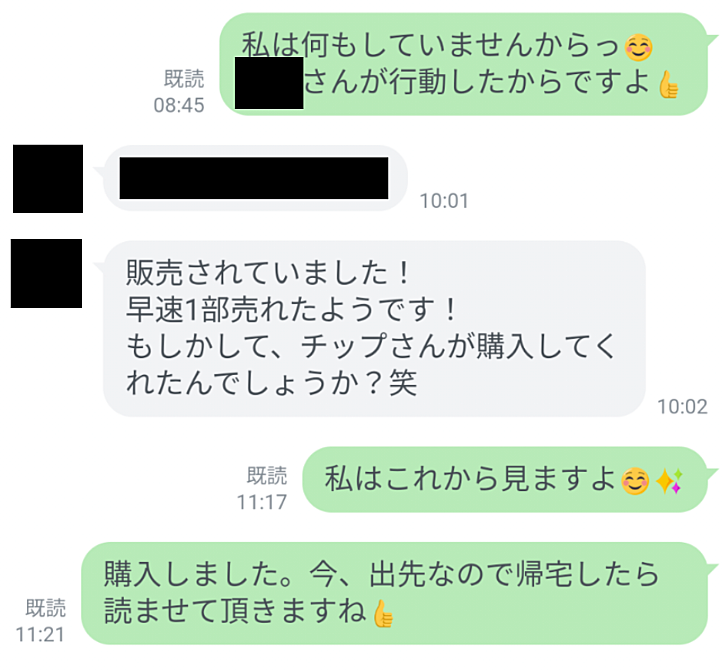The width and height of the screenshot is (722, 670).
Task: Tap the smiling emoji in 私はこれから見ますよ message
Action: [x=635, y=481]
